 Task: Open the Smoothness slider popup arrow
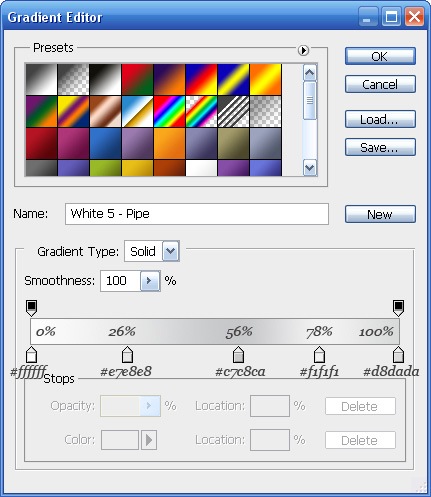pos(150,281)
